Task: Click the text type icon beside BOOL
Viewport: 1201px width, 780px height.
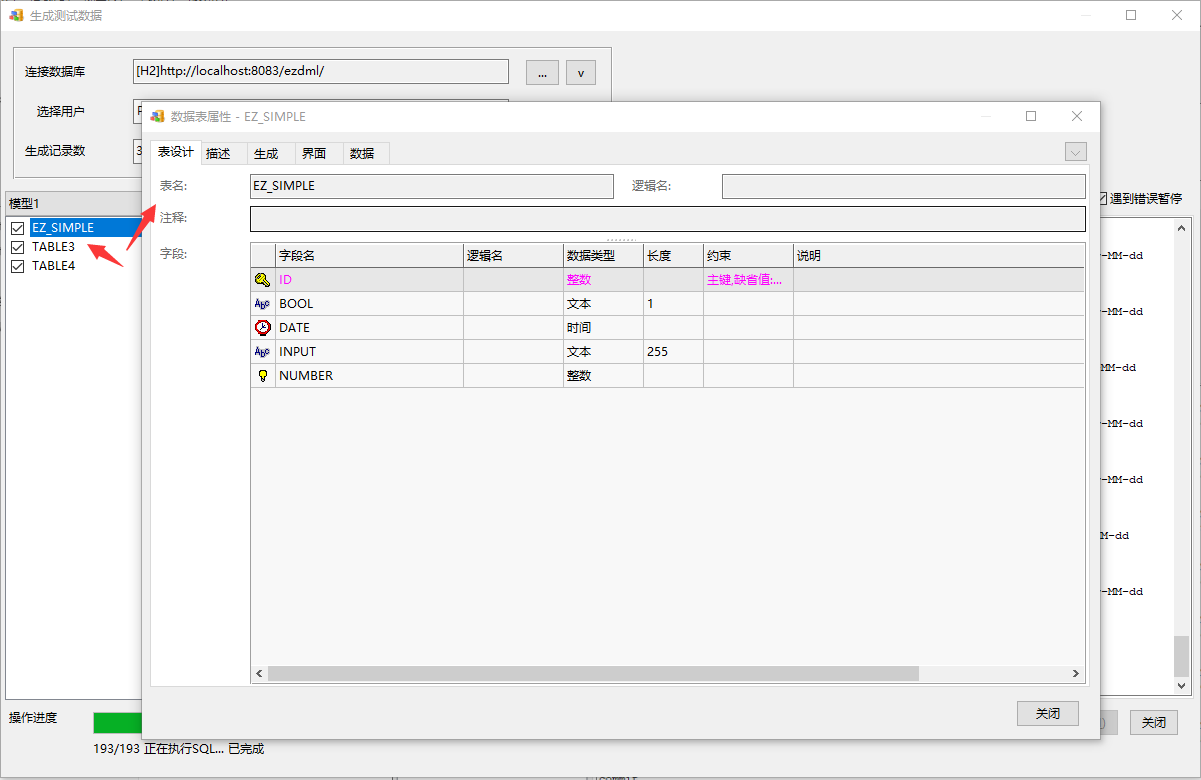Action: coord(263,304)
